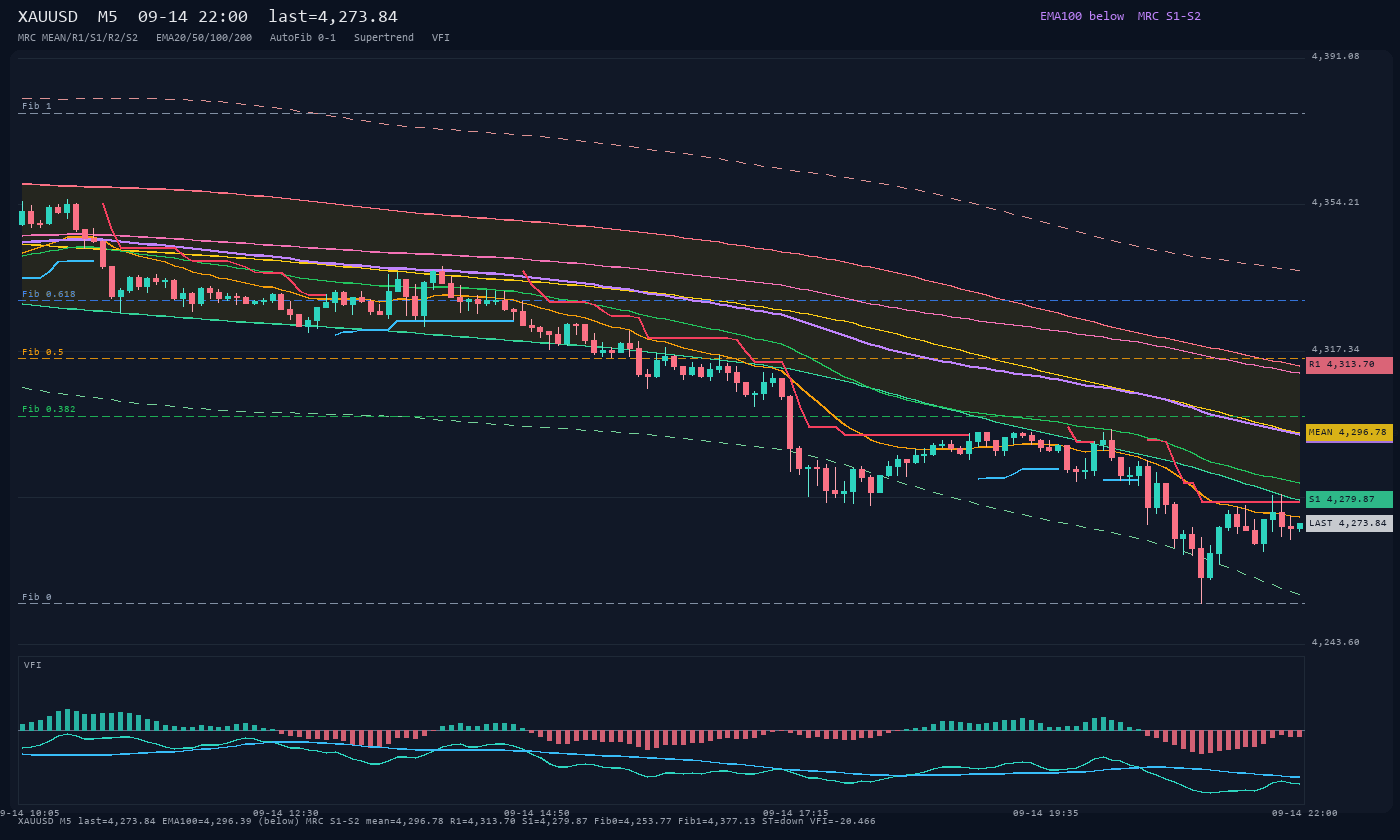The image size is (1400, 840).
Task: Click the "MRC MEAN/R1/S1/R2/S2" legend entry
Action: tap(78, 38)
